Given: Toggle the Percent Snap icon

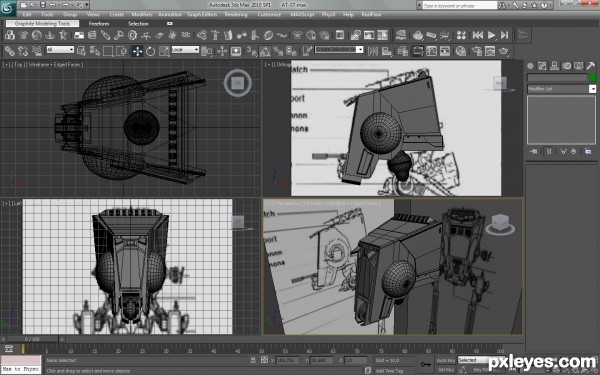Looking at the screenshot, I should [x=278, y=51].
